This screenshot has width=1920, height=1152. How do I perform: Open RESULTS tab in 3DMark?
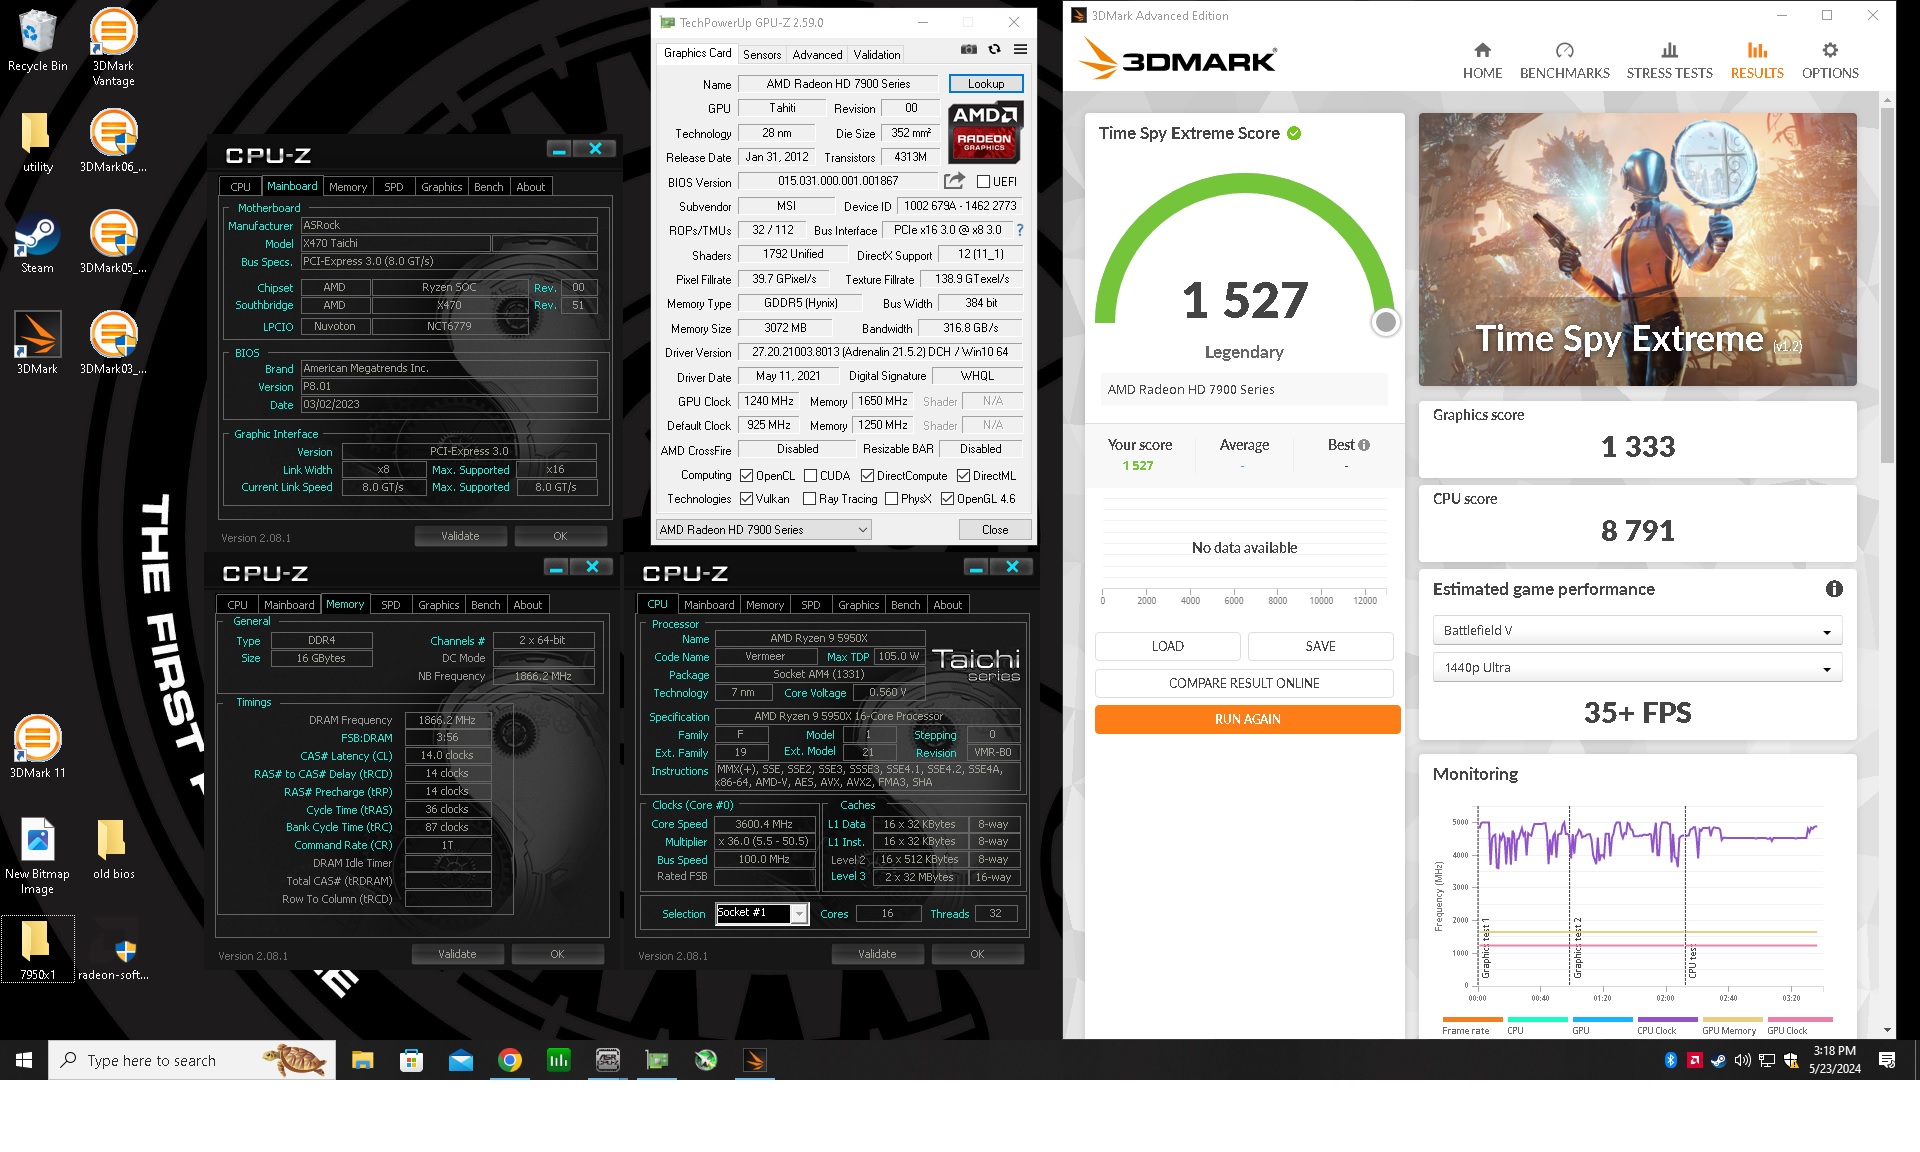pyautogui.click(x=1757, y=61)
